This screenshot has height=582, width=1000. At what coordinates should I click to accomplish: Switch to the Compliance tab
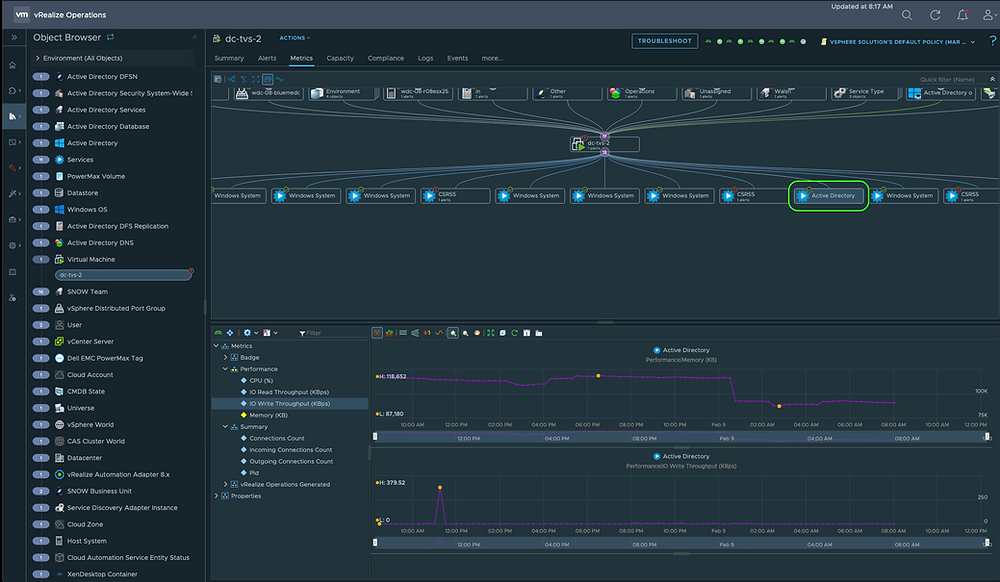386,58
